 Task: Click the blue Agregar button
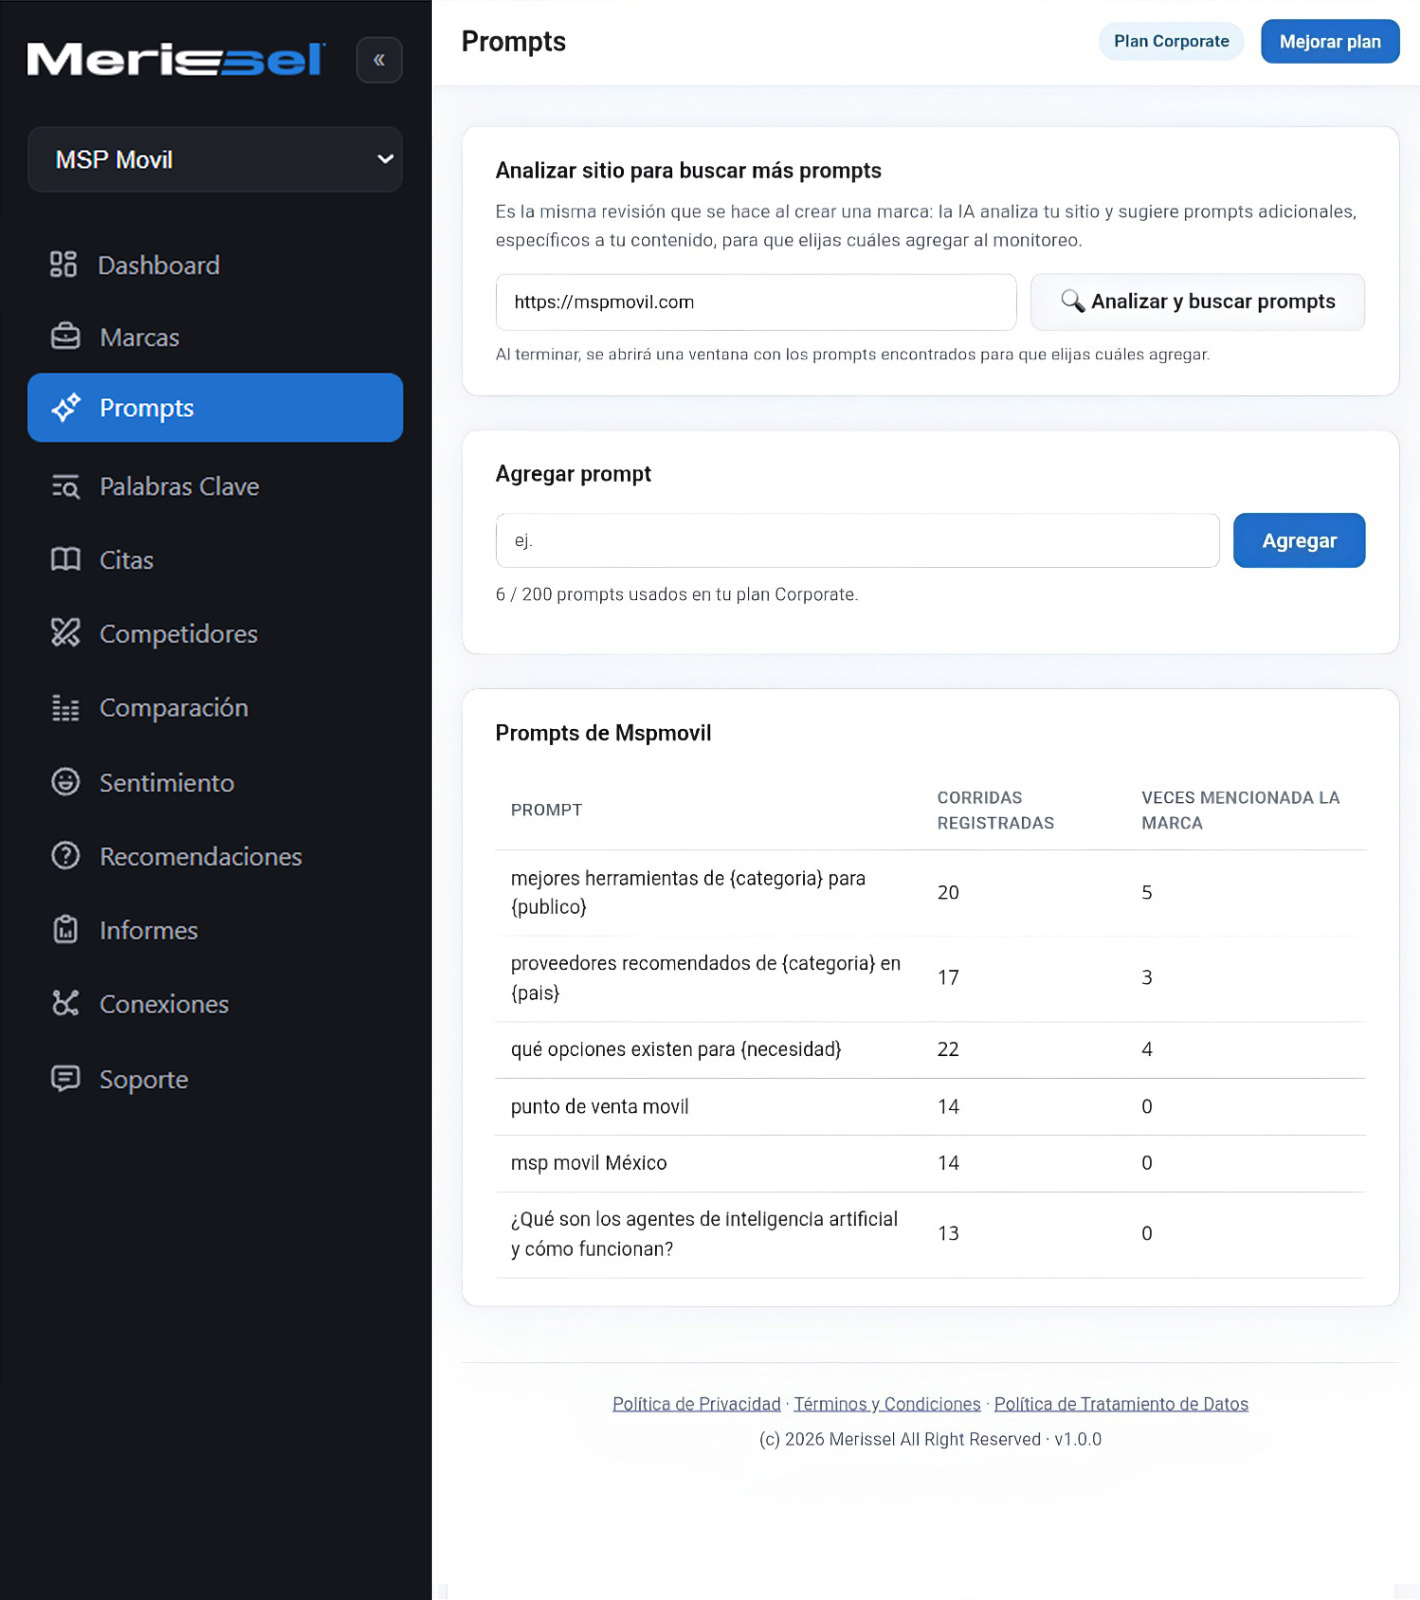[x=1299, y=541]
